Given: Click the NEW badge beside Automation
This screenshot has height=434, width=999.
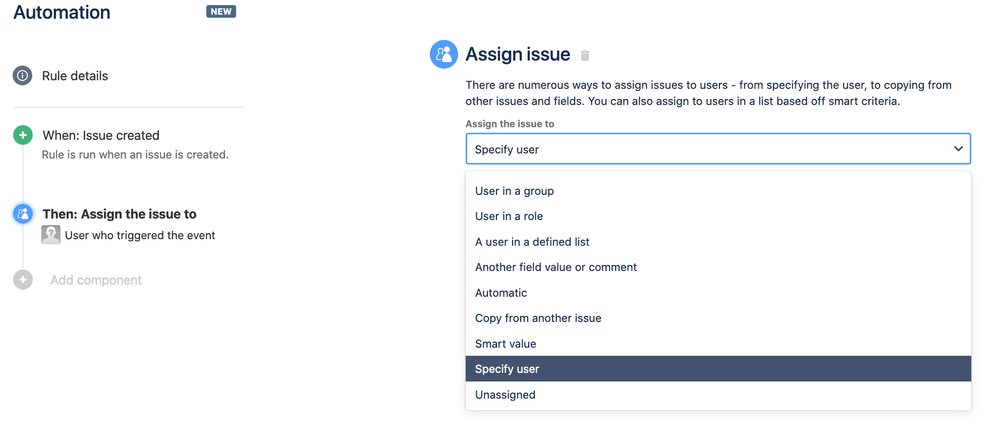Looking at the screenshot, I should point(221,12).
